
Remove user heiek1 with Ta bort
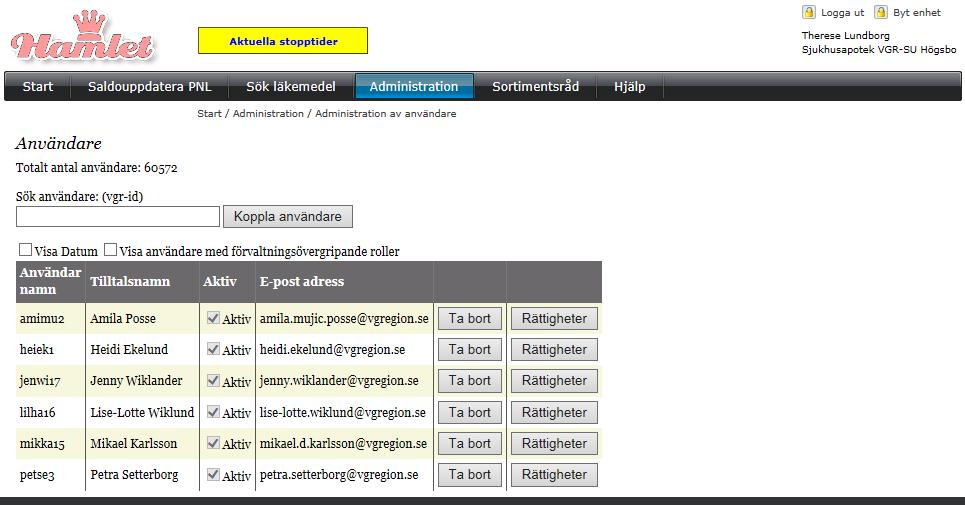pos(470,349)
